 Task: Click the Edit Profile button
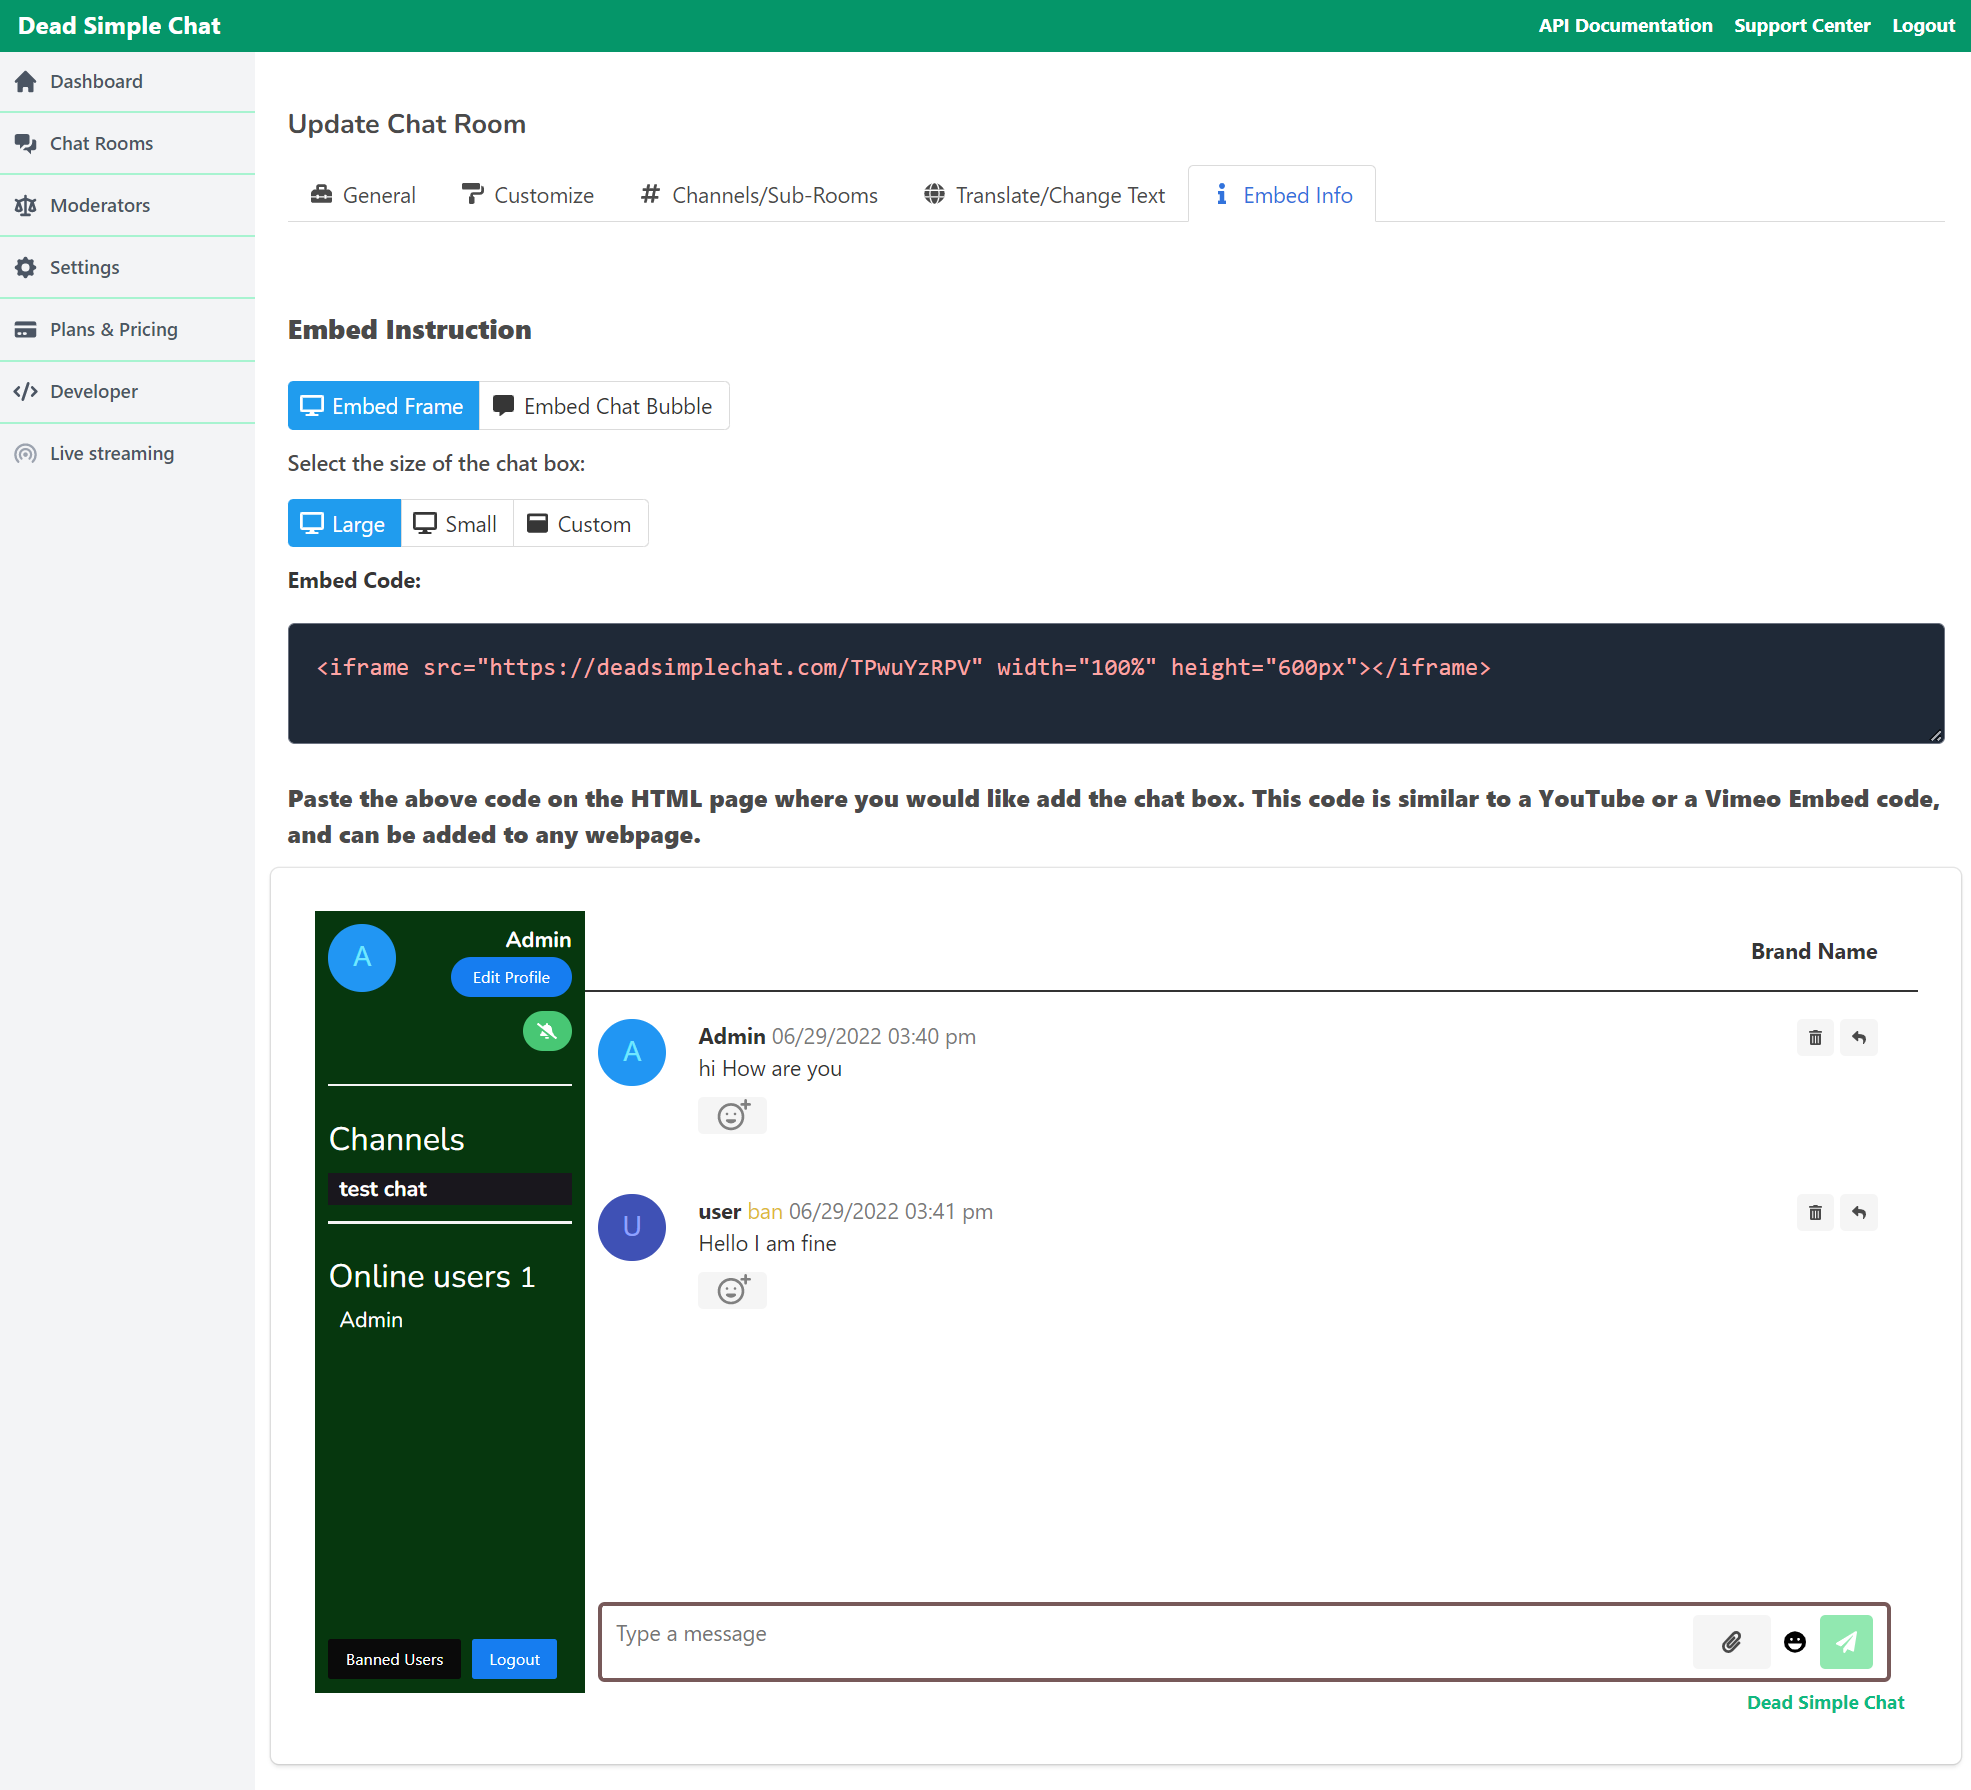point(511,977)
